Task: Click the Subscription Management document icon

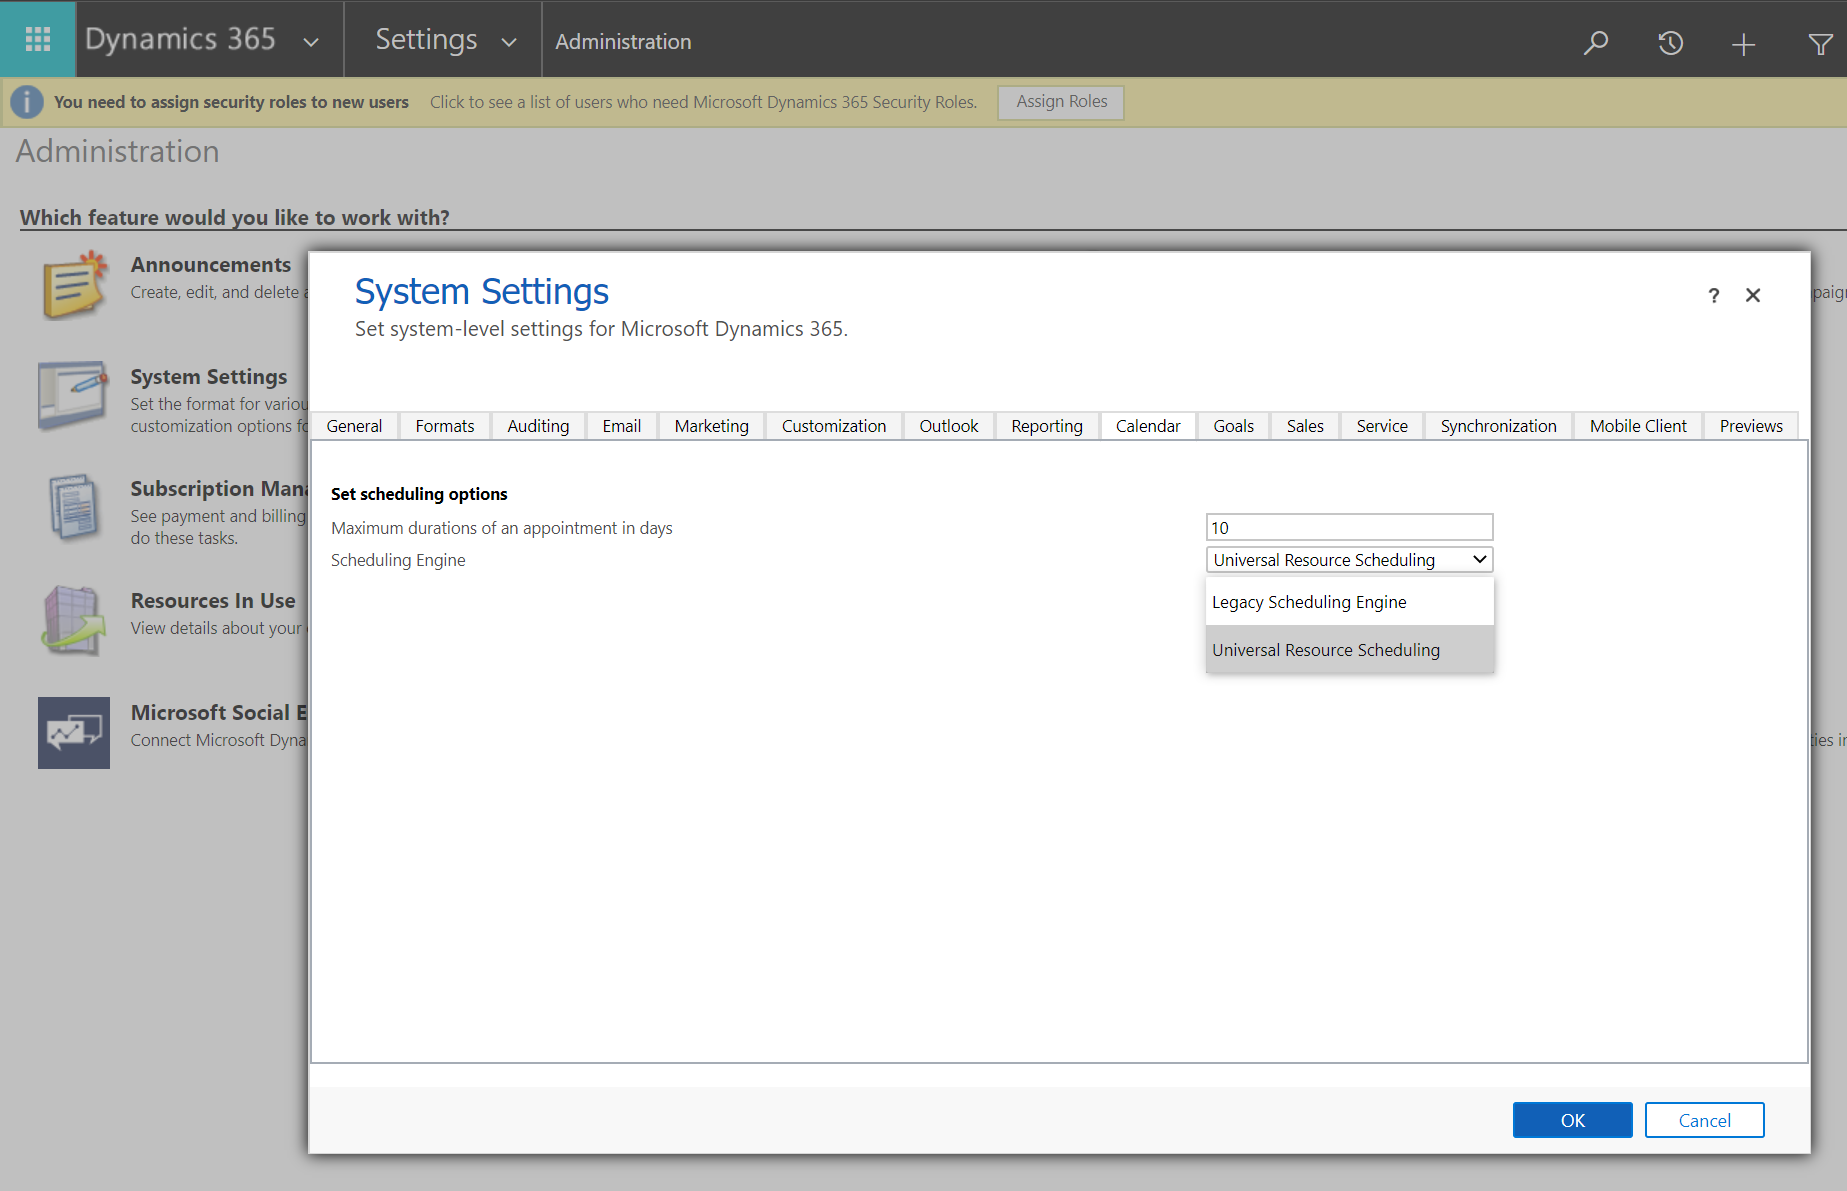Action: [74, 508]
